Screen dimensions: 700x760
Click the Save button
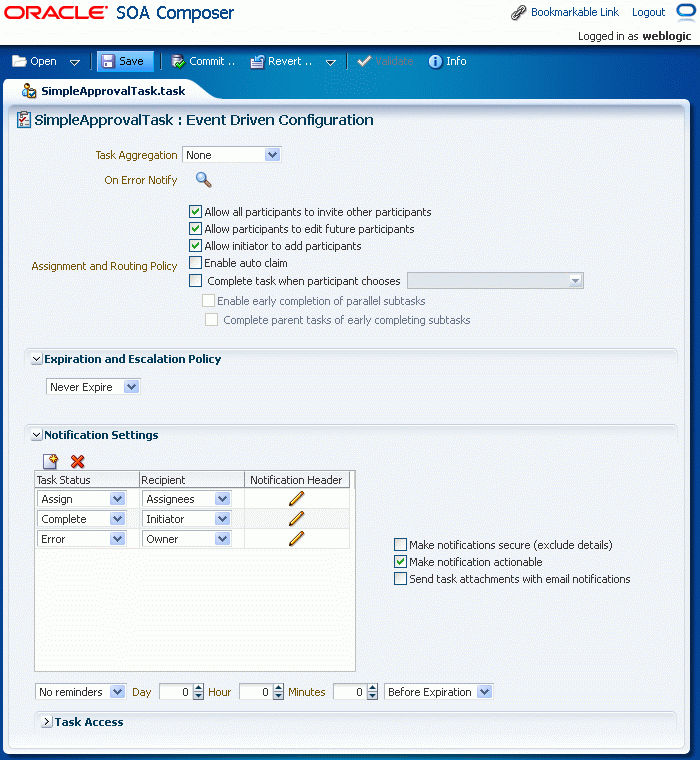click(x=125, y=61)
